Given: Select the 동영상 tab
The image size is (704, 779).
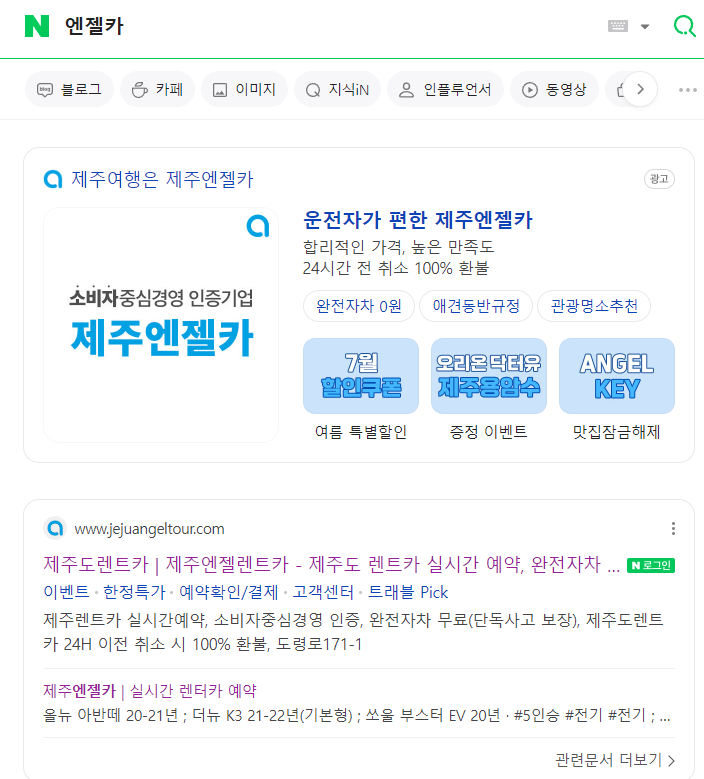Looking at the screenshot, I should [554, 89].
